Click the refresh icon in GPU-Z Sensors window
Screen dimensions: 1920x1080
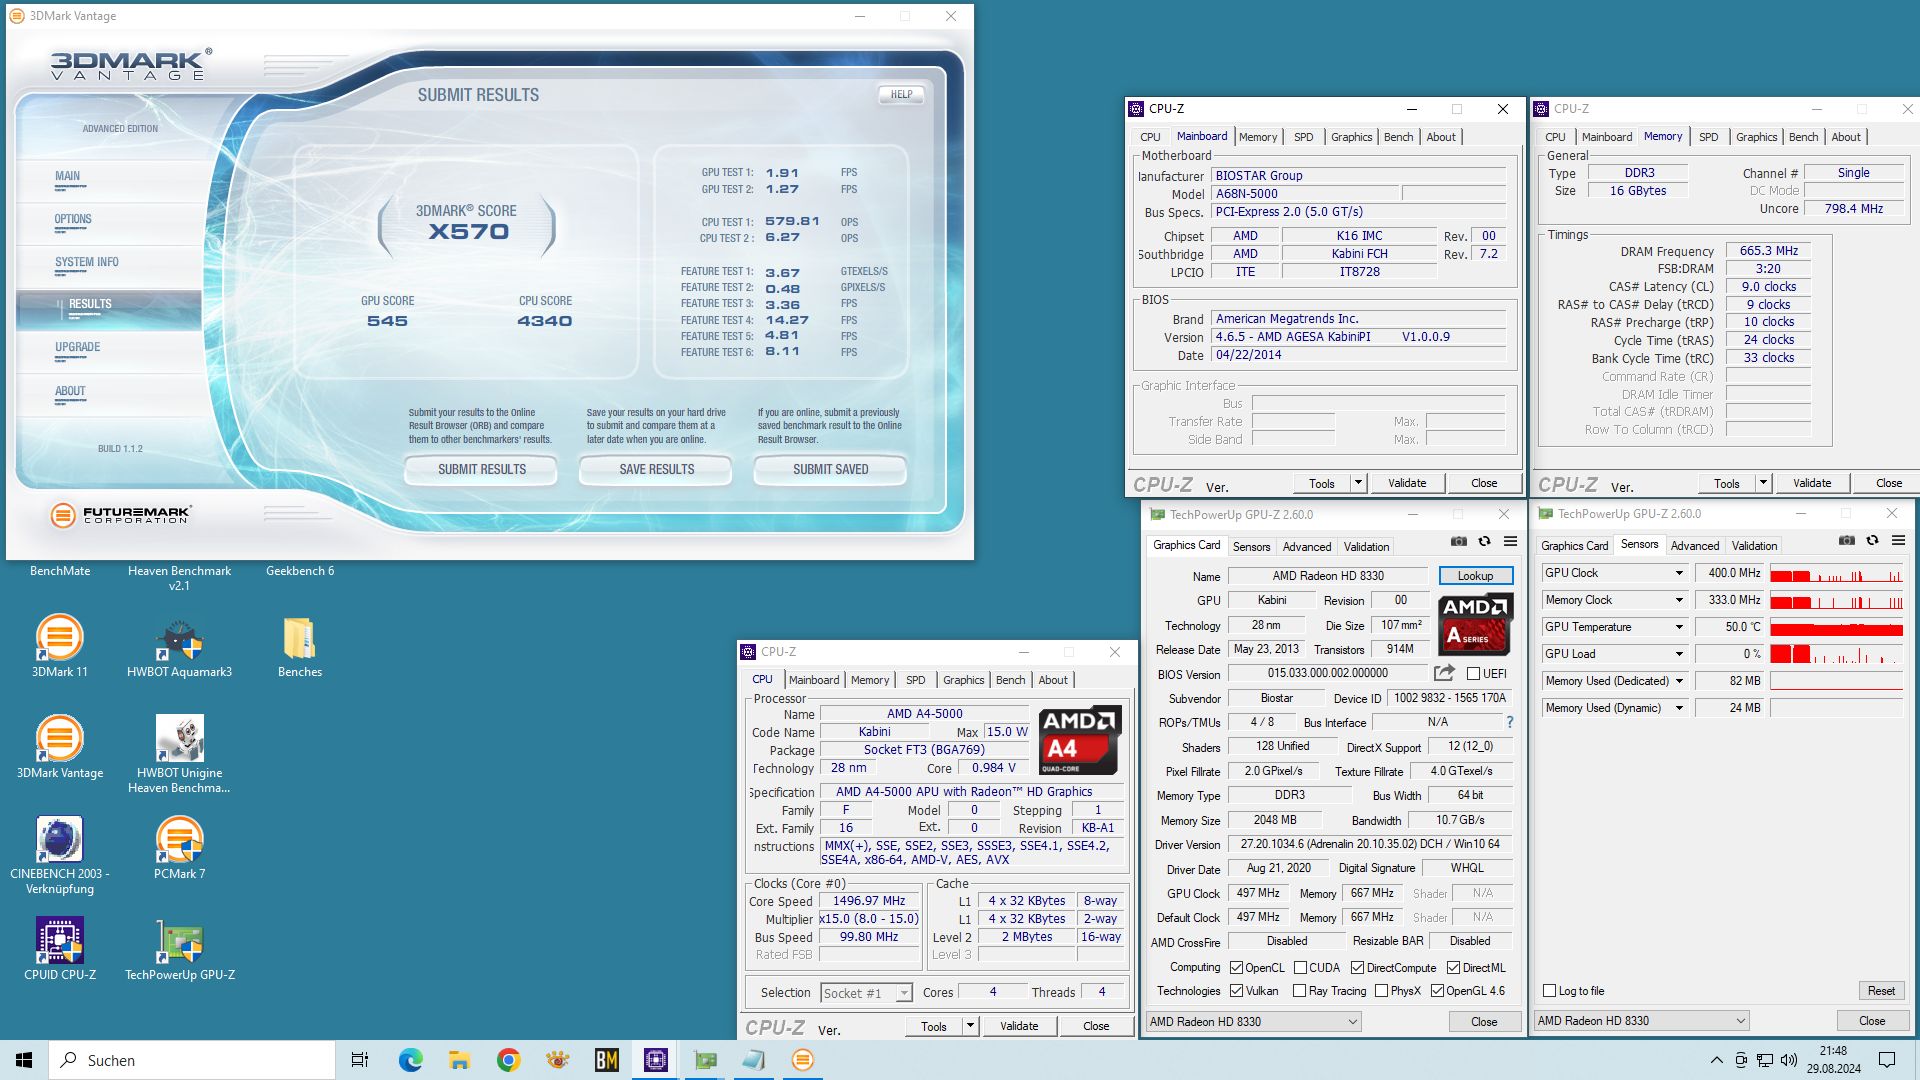[1873, 540]
